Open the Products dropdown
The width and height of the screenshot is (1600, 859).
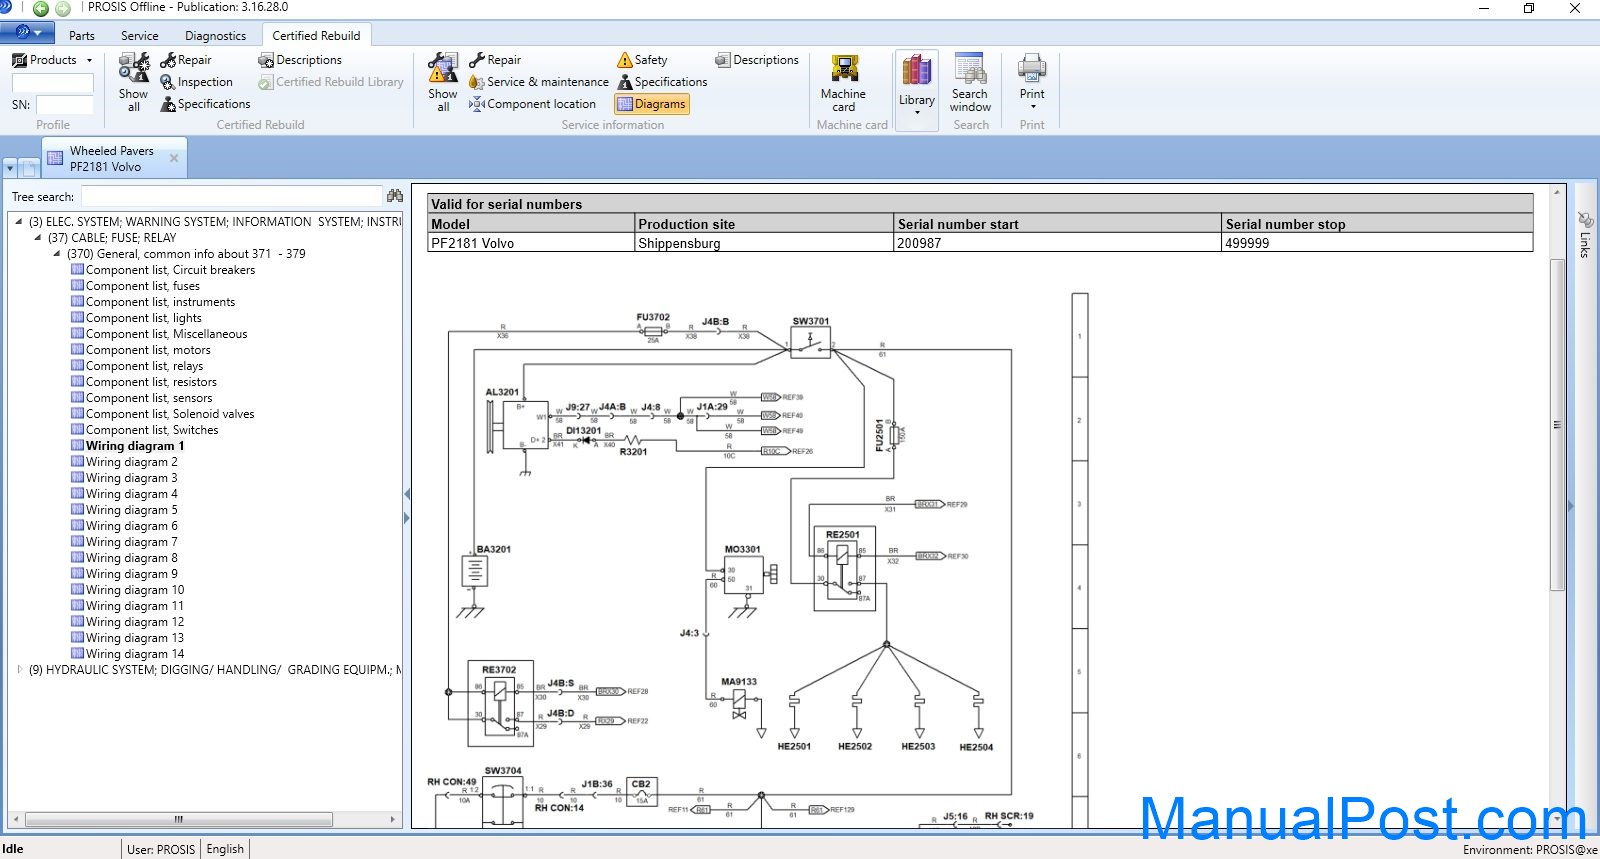click(52, 60)
